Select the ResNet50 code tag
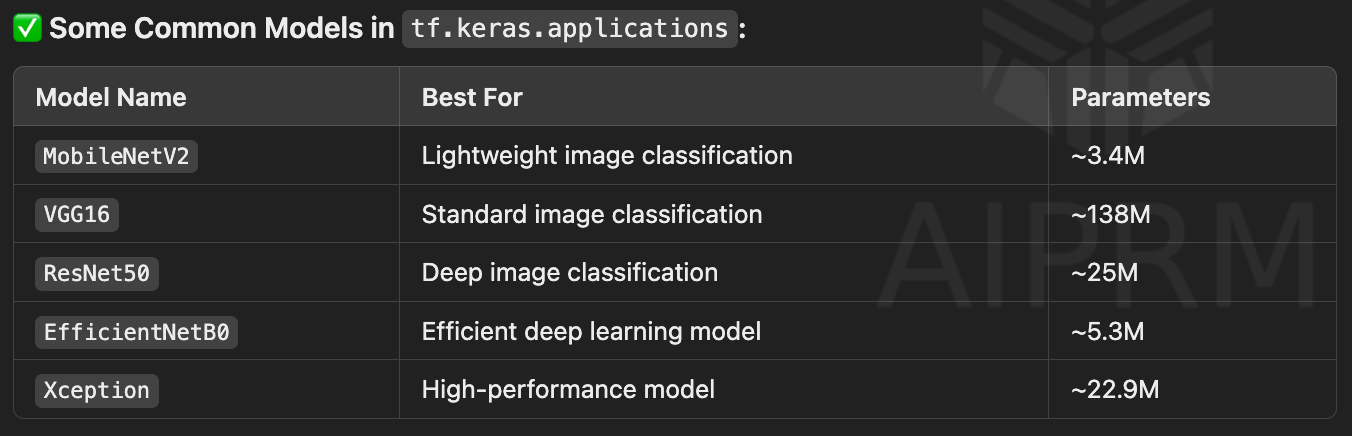Screen dimensions: 1352x436 (97, 273)
